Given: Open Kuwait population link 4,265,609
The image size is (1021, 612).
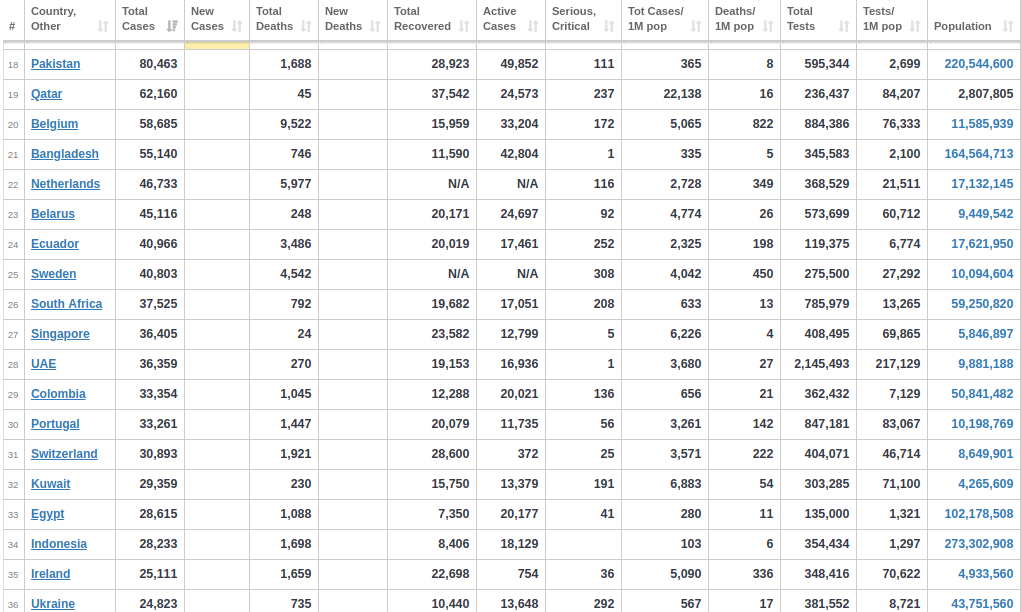Looking at the screenshot, I should (x=985, y=483).
